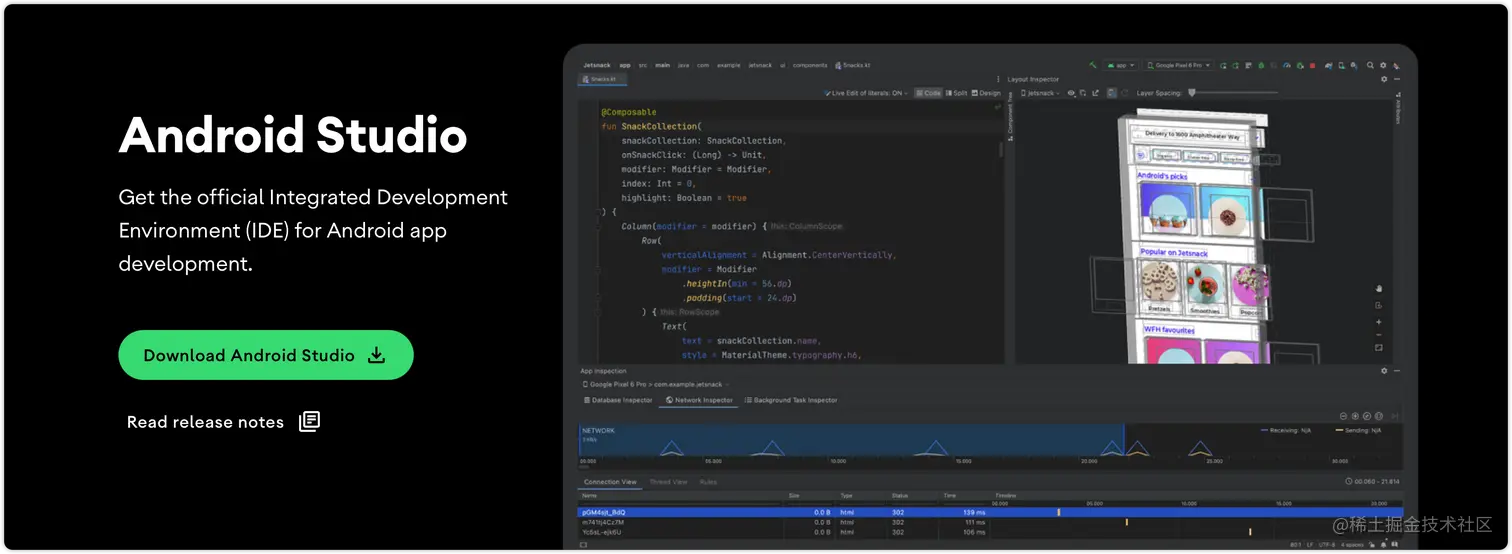
Task: Click the Search Everywhere magnifier icon
Action: [x=1370, y=65]
